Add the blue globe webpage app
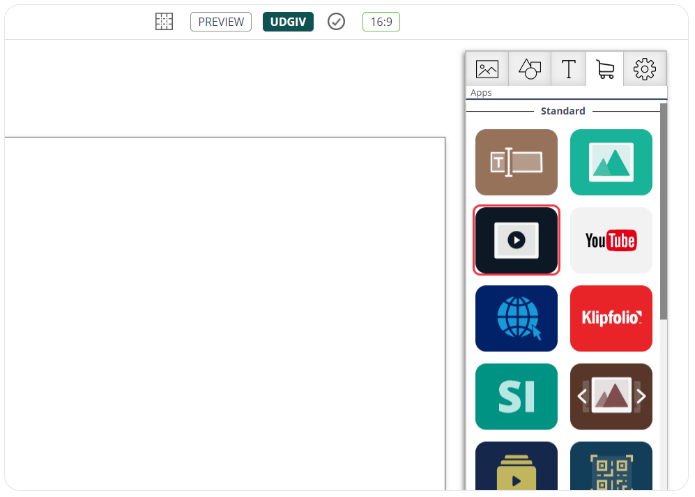Screen dimensions: 695x497 coord(516,318)
